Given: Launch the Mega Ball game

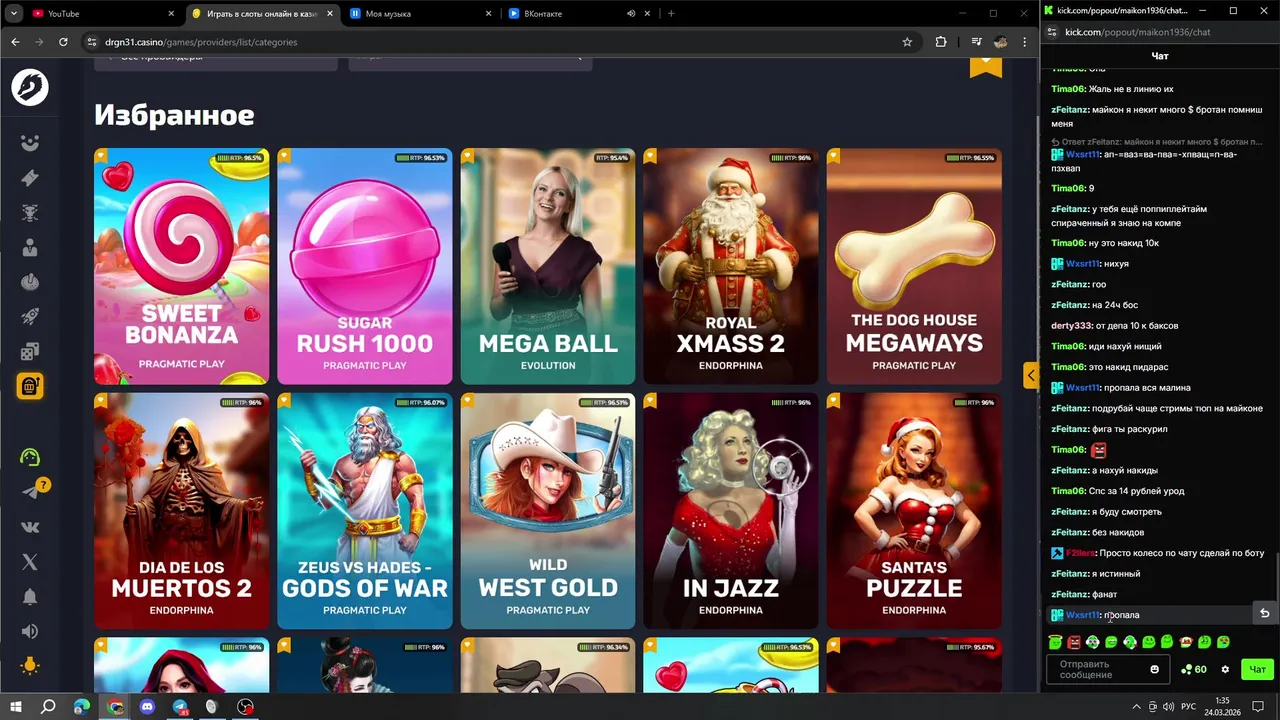Looking at the screenshot, I should point(548,266).
